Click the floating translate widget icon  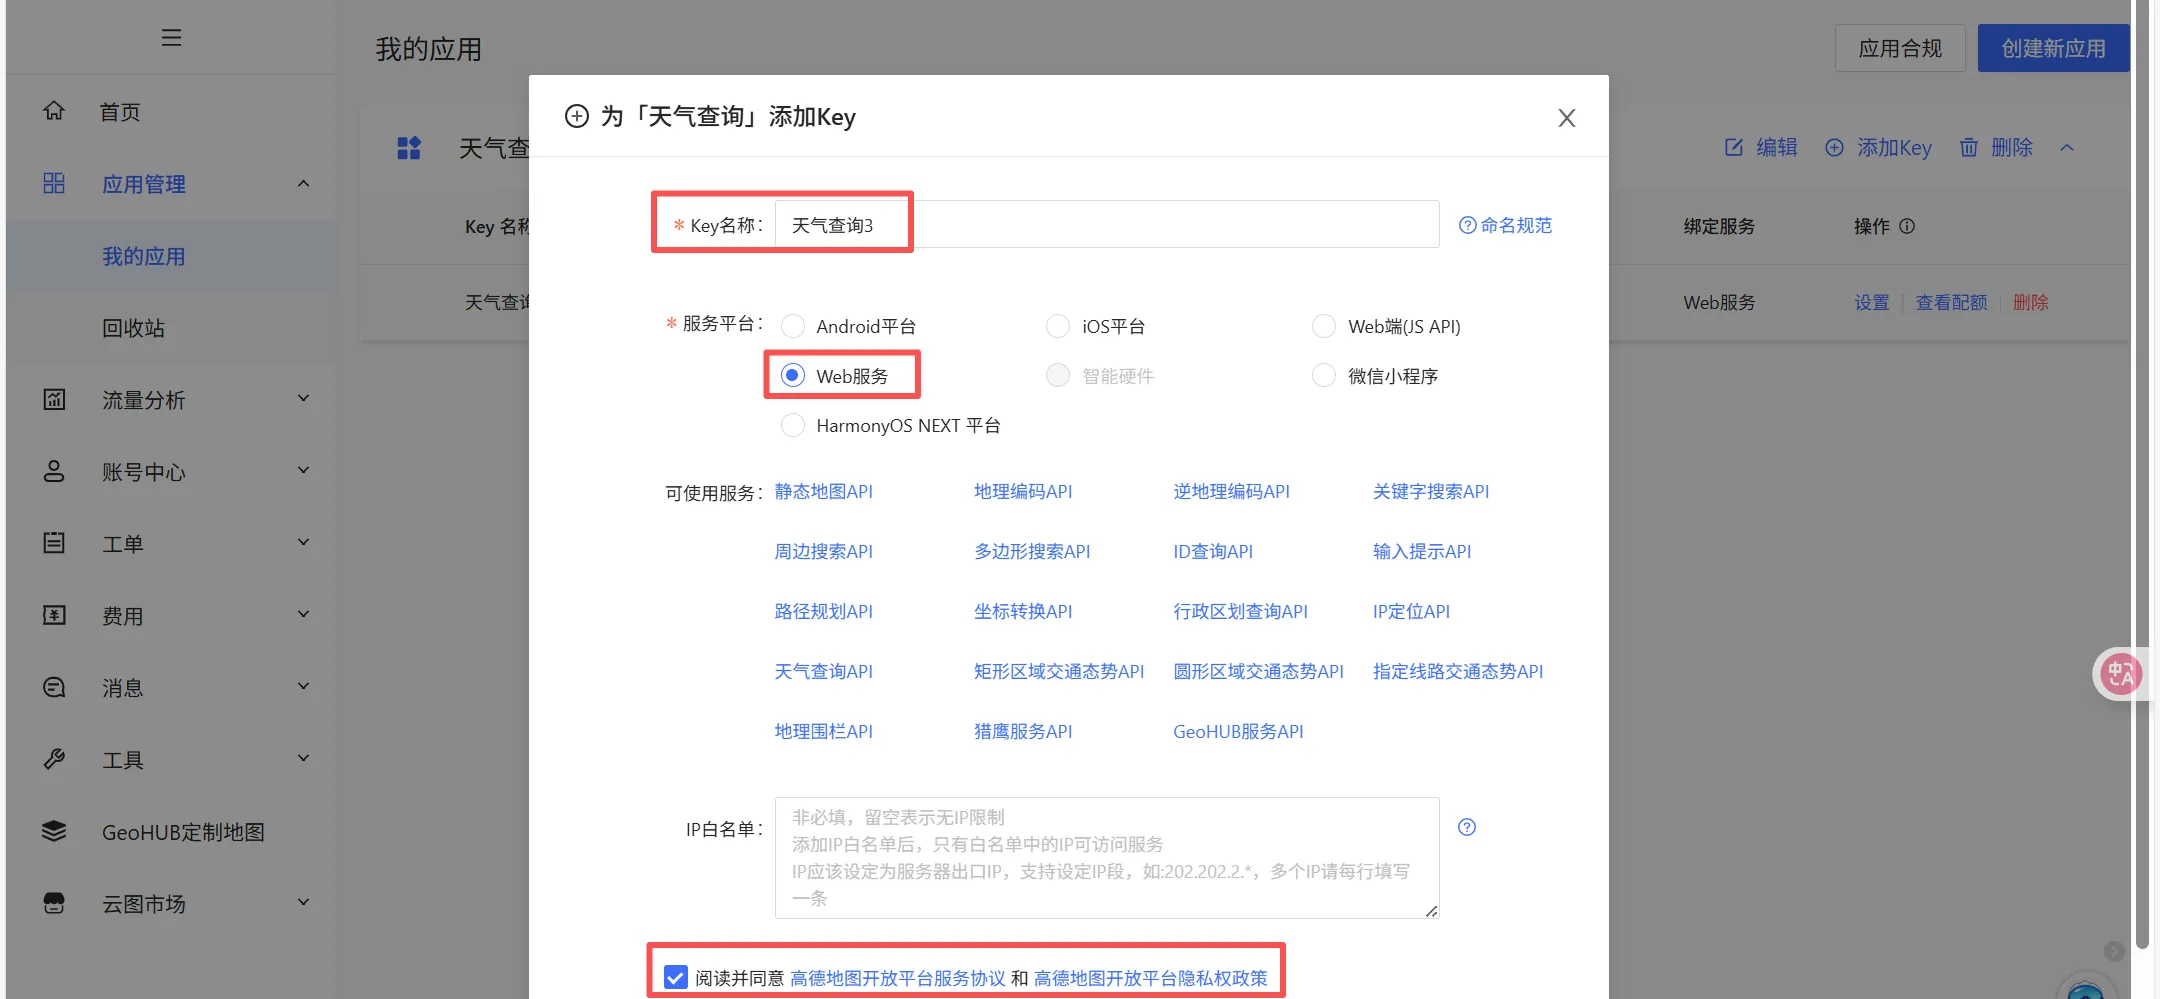[x=2121, y=674]
